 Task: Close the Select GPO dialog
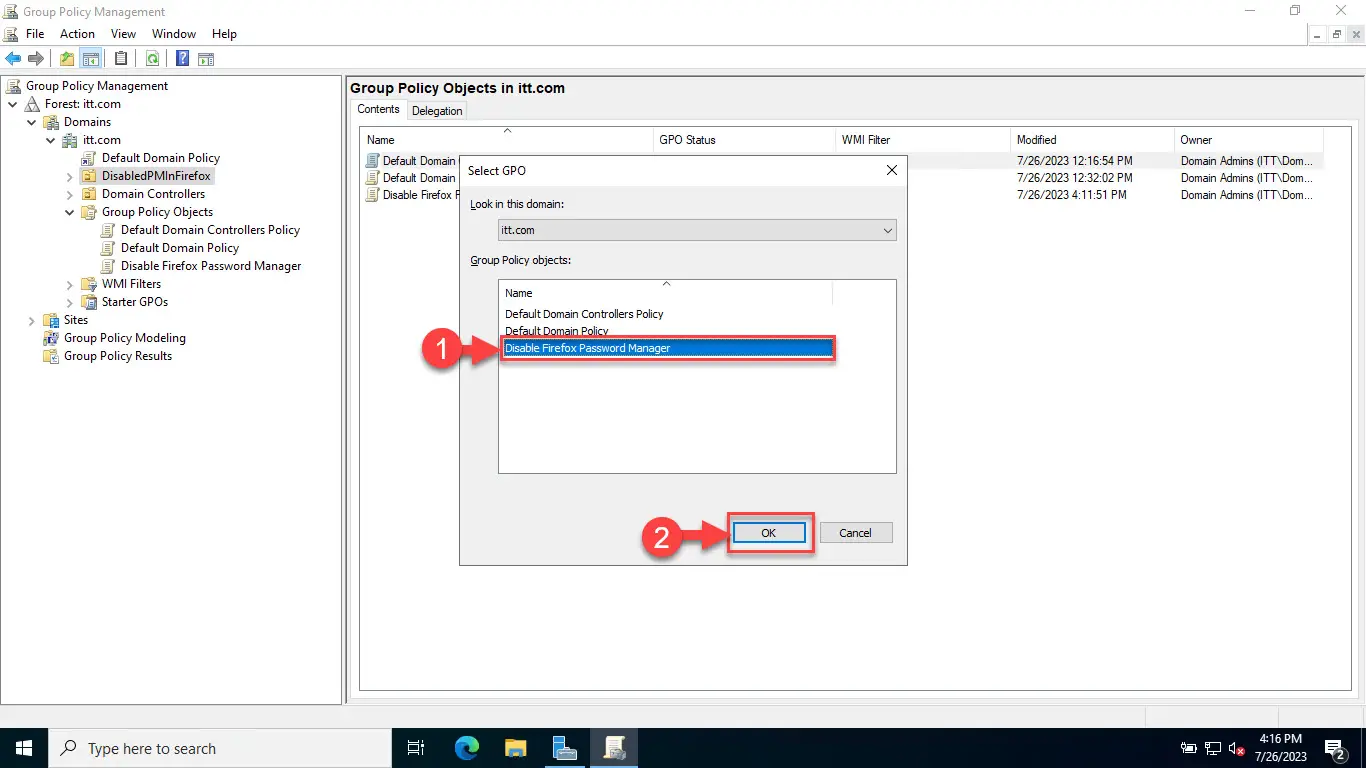(892, 171)
